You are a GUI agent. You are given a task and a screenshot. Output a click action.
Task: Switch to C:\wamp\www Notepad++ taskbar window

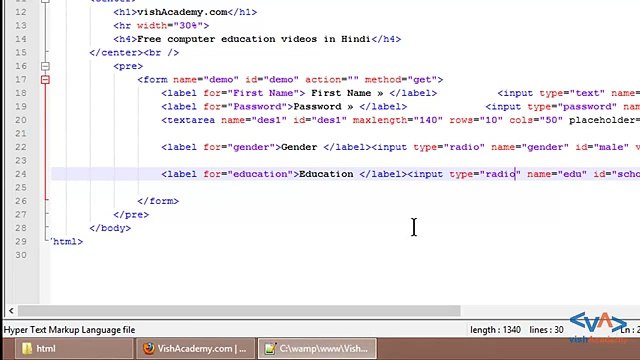(x=317, y=349)
